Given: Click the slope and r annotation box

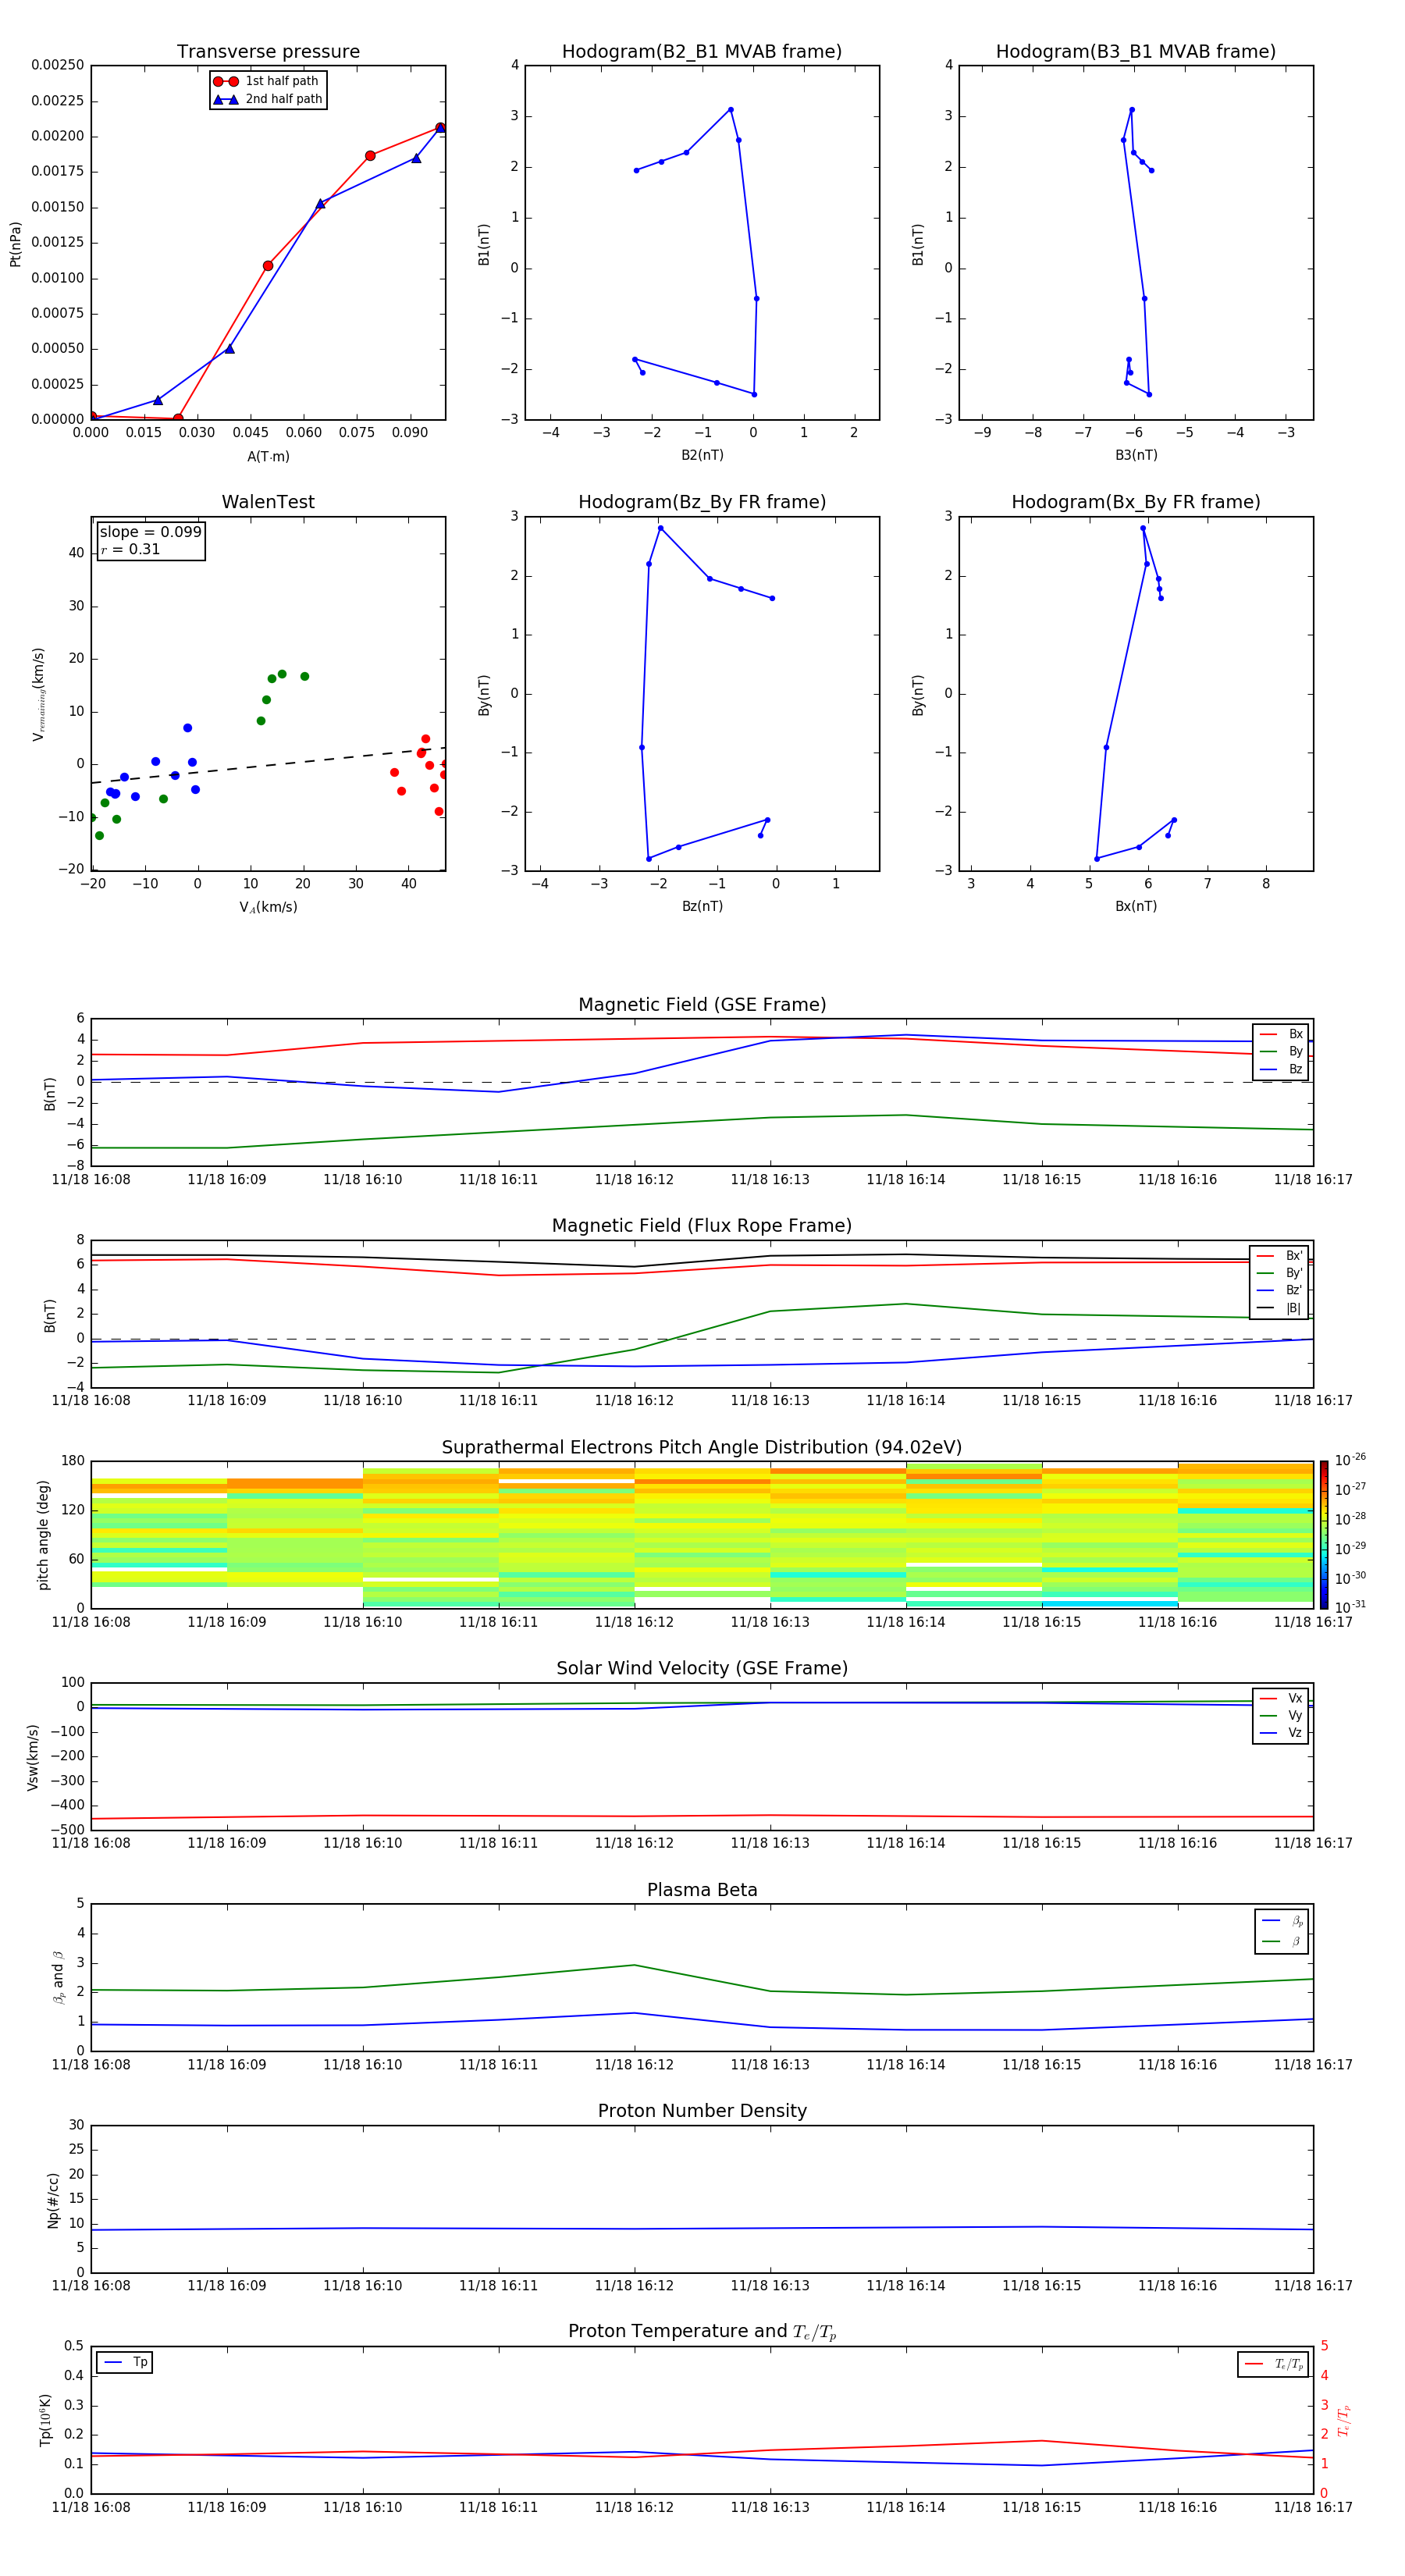Looking at the screenshot, I should pyautogui.click(x=151, y=540).
